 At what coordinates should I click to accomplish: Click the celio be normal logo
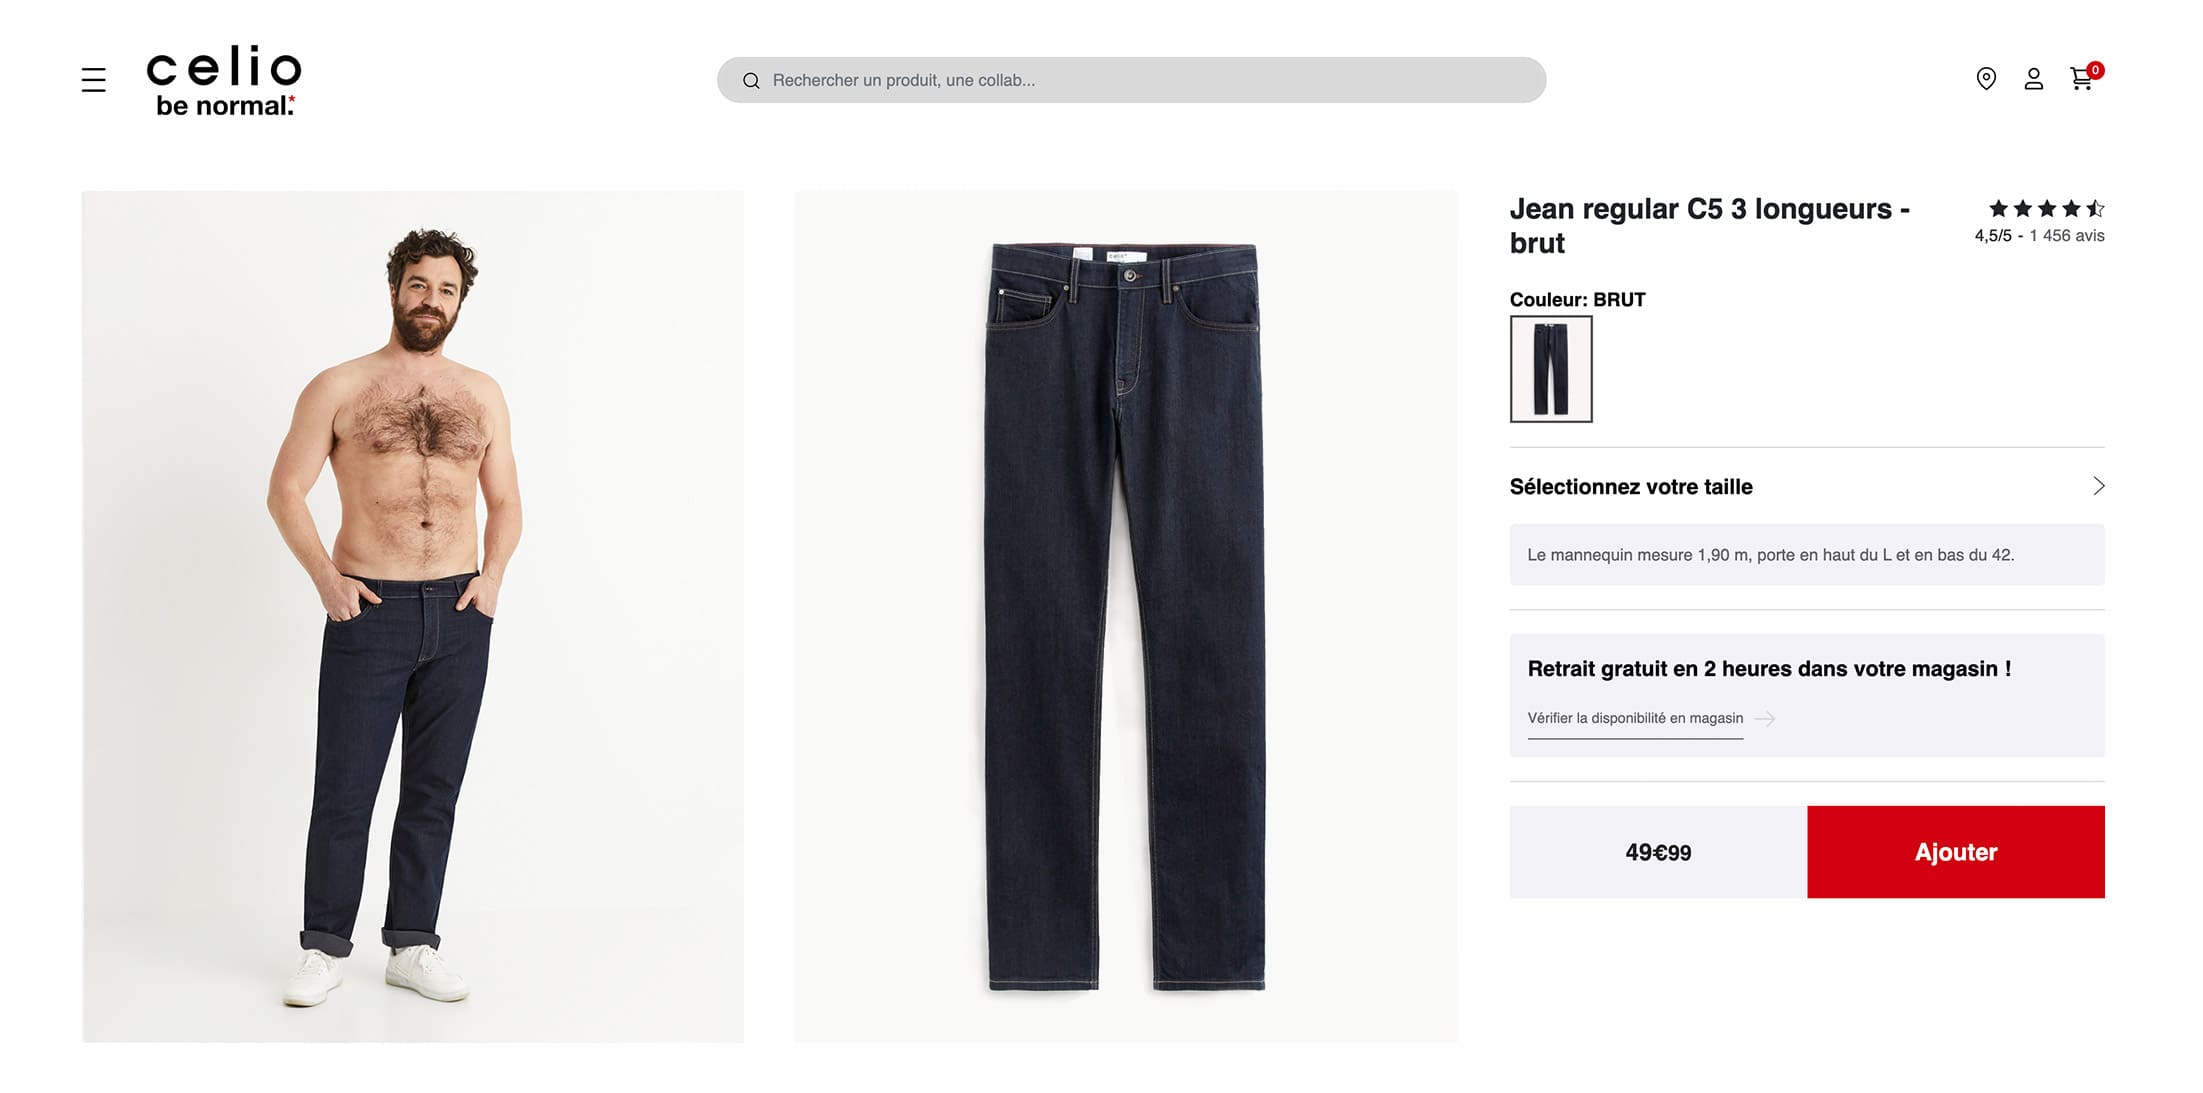pyautogui.click(x=224, y=80)
